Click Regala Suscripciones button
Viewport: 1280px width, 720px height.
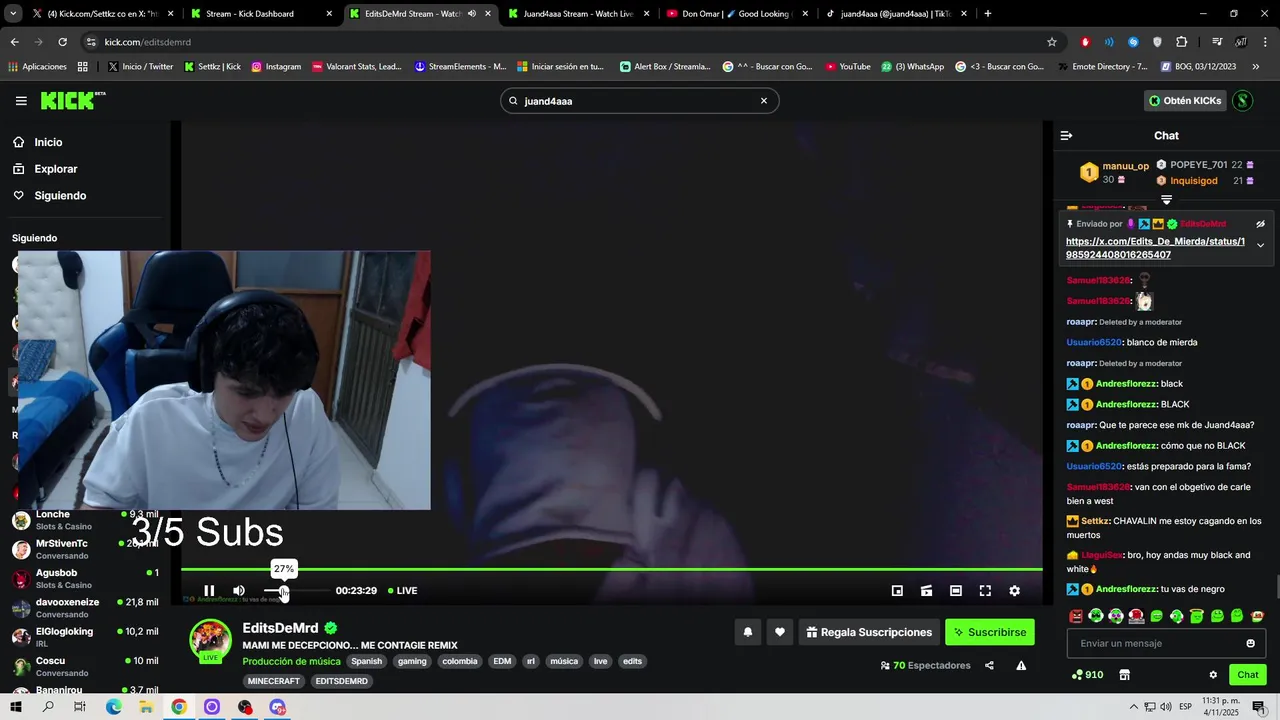pyautogui.click(x=868, y=632)
